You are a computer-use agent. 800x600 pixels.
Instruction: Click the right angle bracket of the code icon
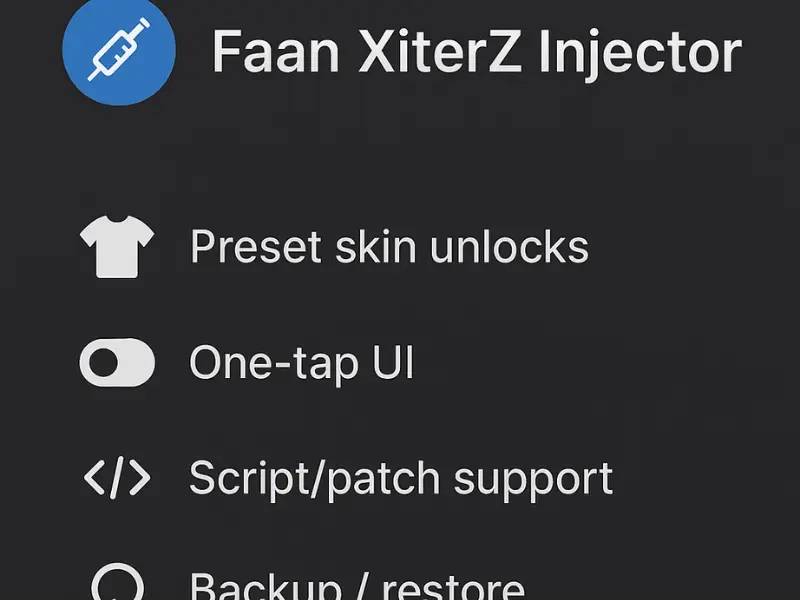coord(140,478)
